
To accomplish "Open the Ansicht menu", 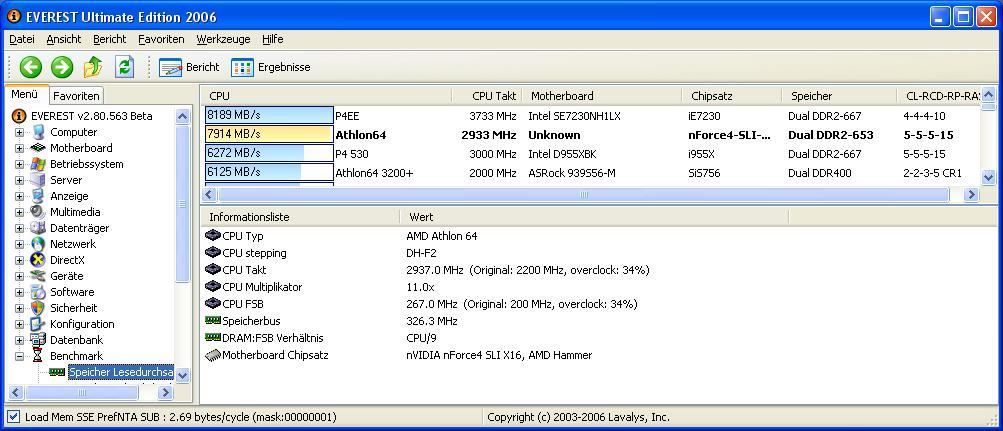I will click(64, 39).
